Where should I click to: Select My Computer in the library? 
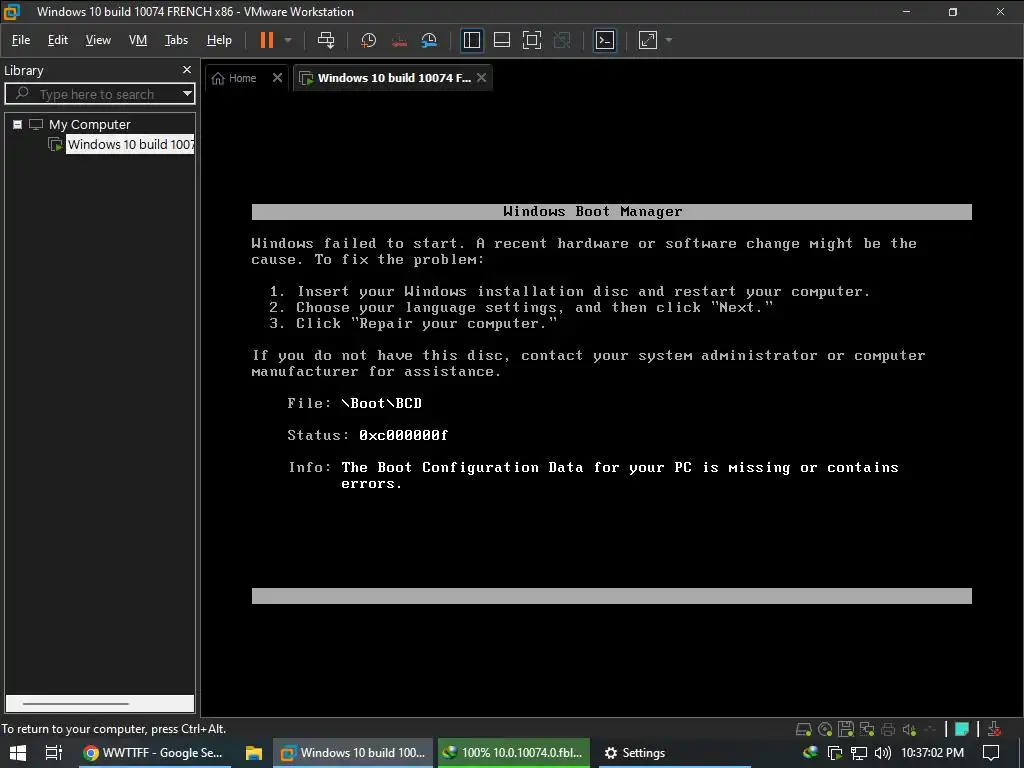point(89,124)
